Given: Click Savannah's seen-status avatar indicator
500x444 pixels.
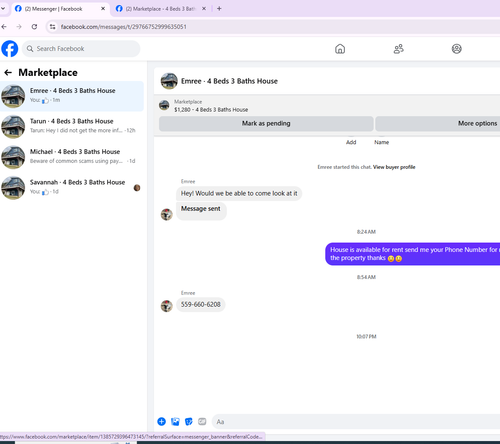Looking at the screenshot, I should [x=137, y=188].
